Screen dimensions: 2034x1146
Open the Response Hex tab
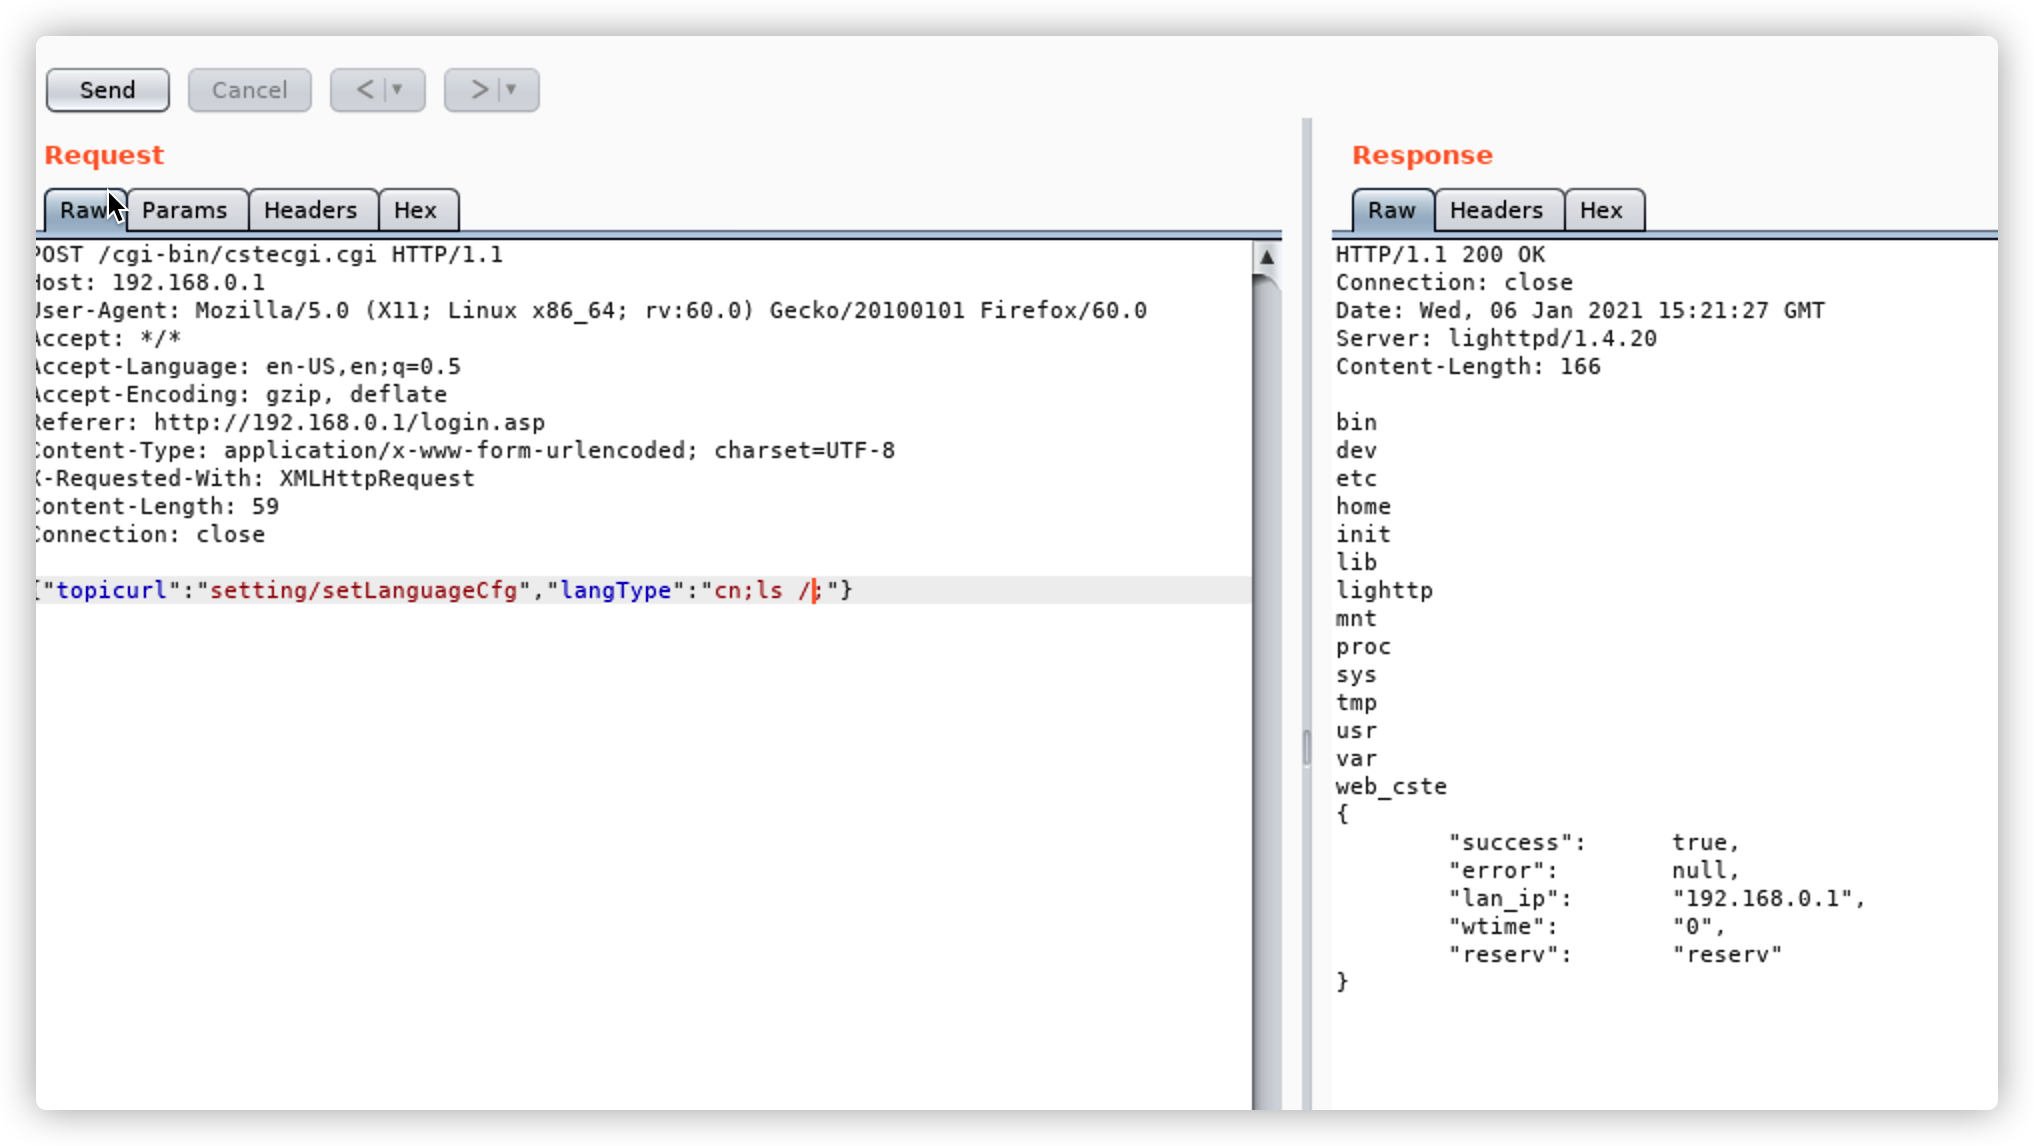(x=1601, y=210)
